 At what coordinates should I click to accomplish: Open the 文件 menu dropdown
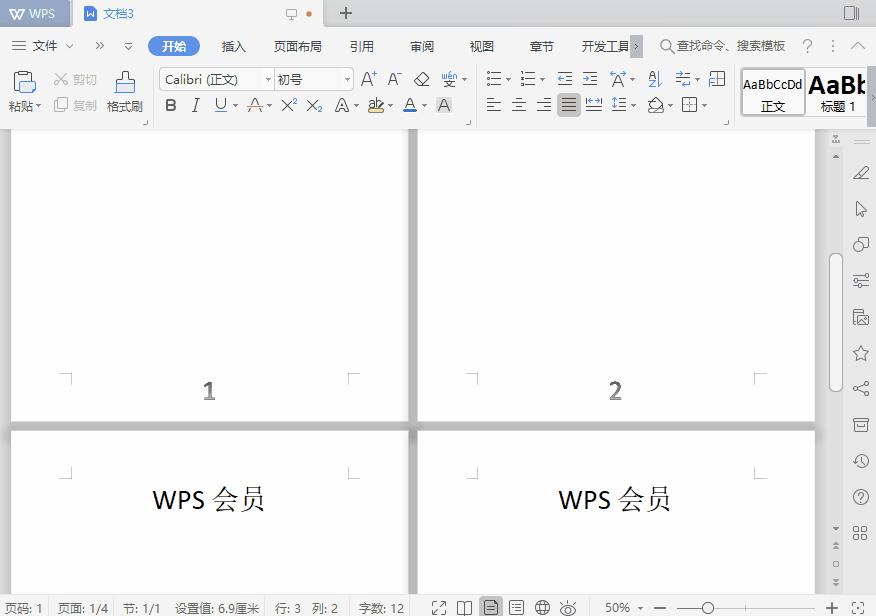click(43, 46)
